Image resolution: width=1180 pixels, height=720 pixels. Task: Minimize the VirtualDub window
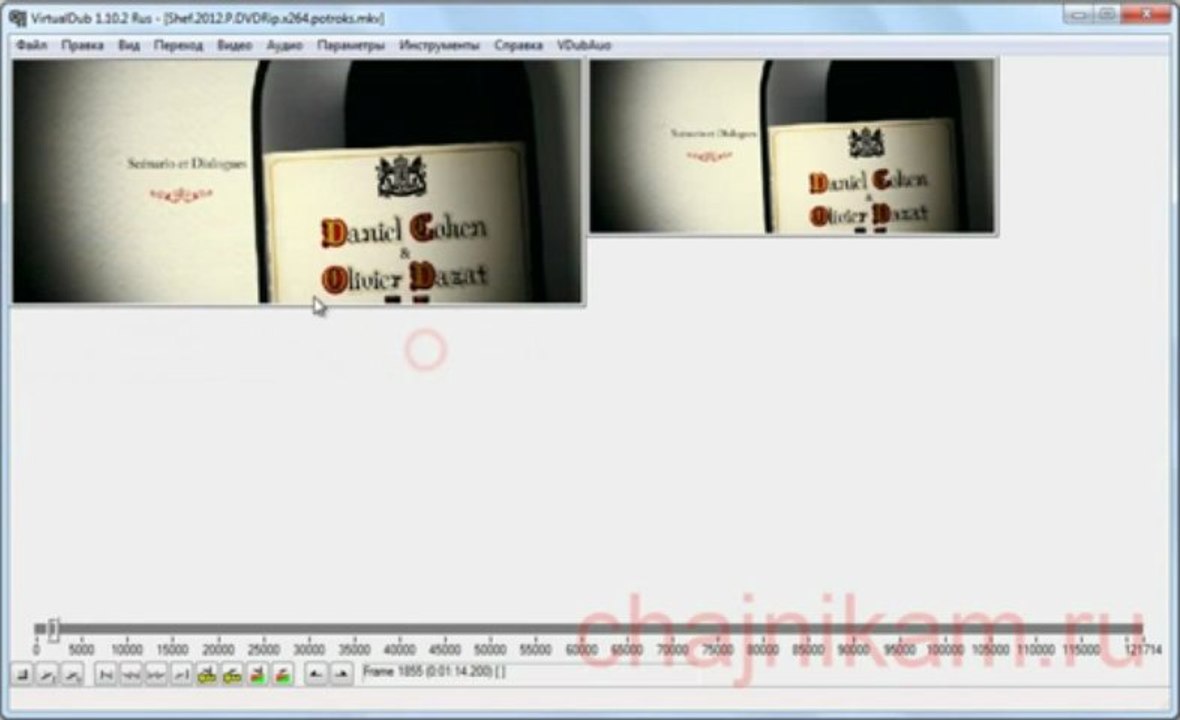click(x=1080, y=14)
